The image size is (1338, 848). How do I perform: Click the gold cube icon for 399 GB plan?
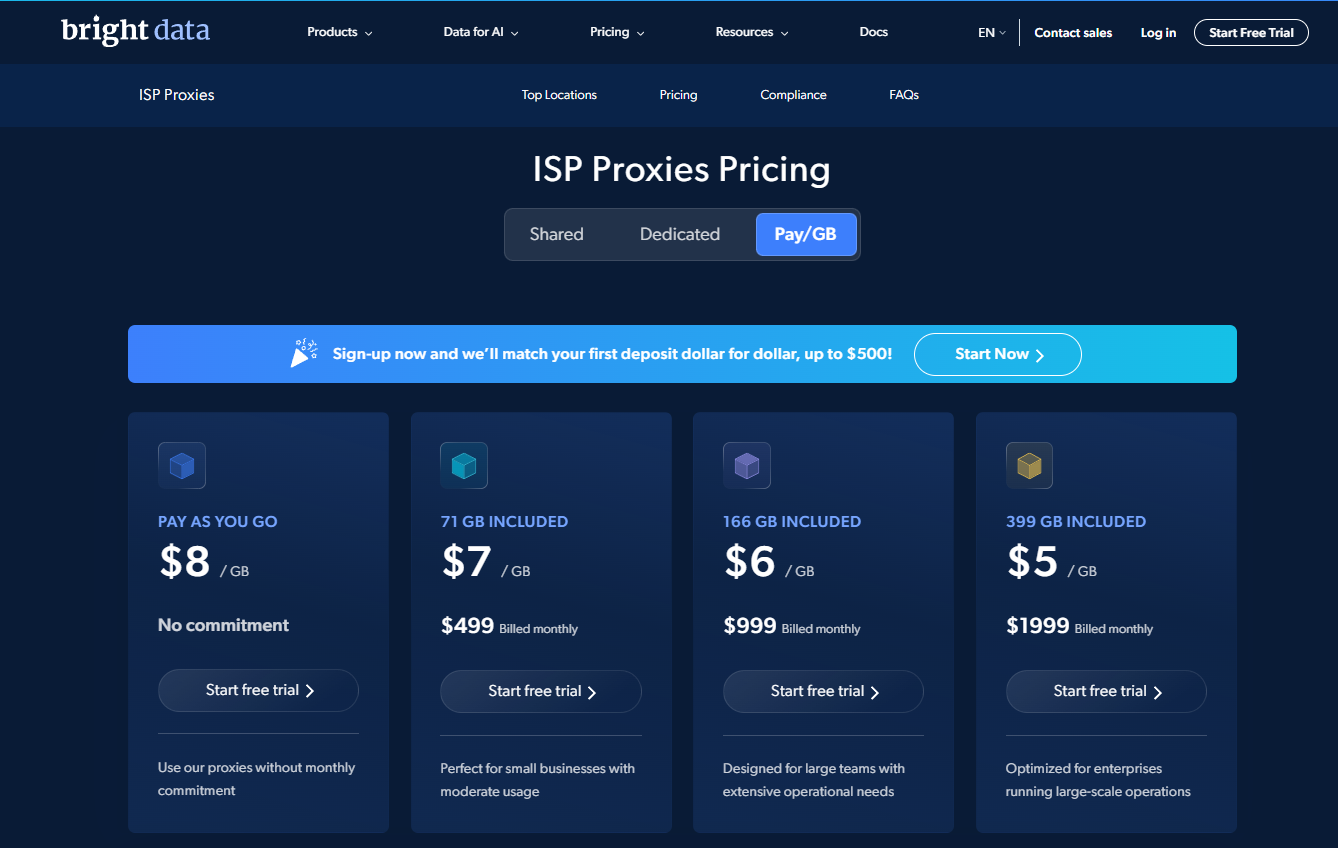point(1029,466)
